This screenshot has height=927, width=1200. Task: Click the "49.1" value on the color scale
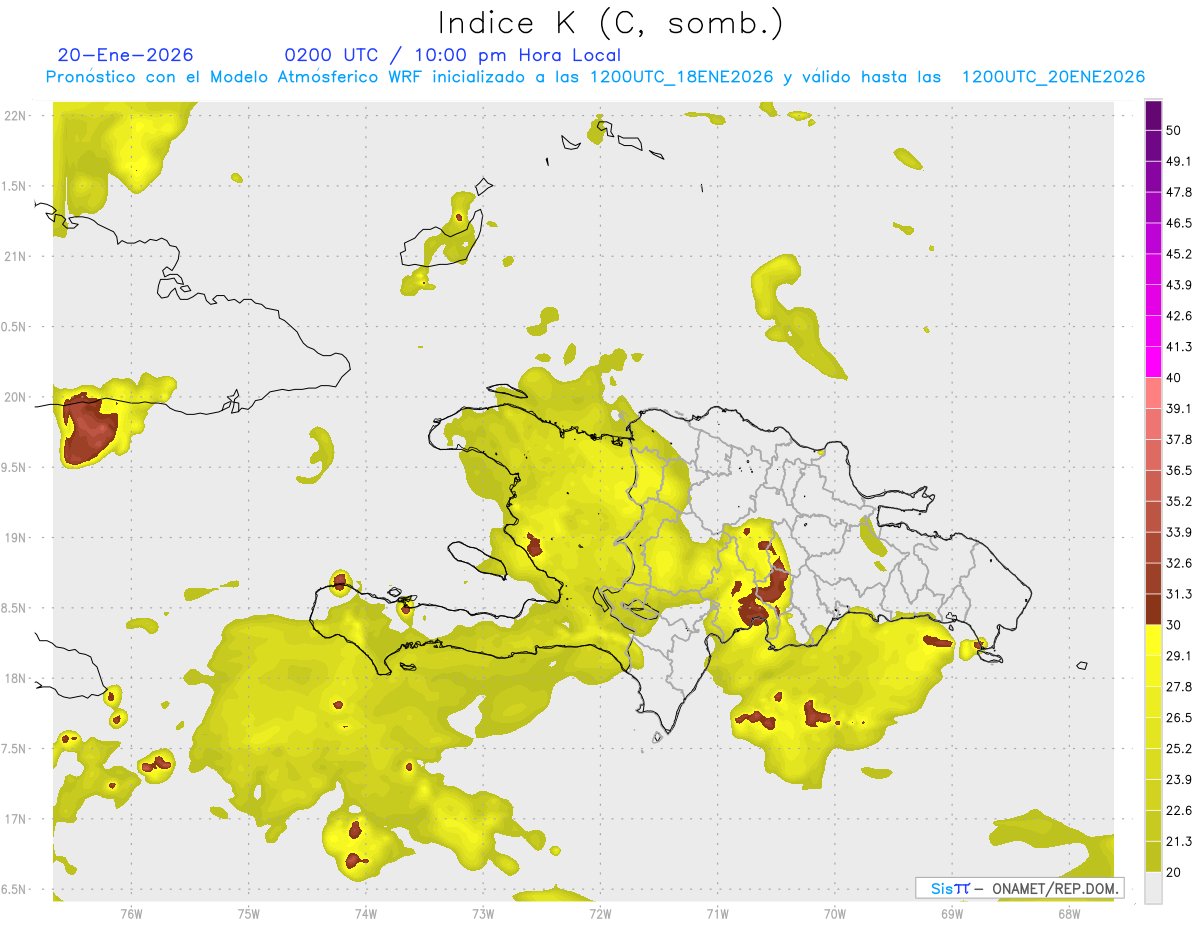[1179, 161]
